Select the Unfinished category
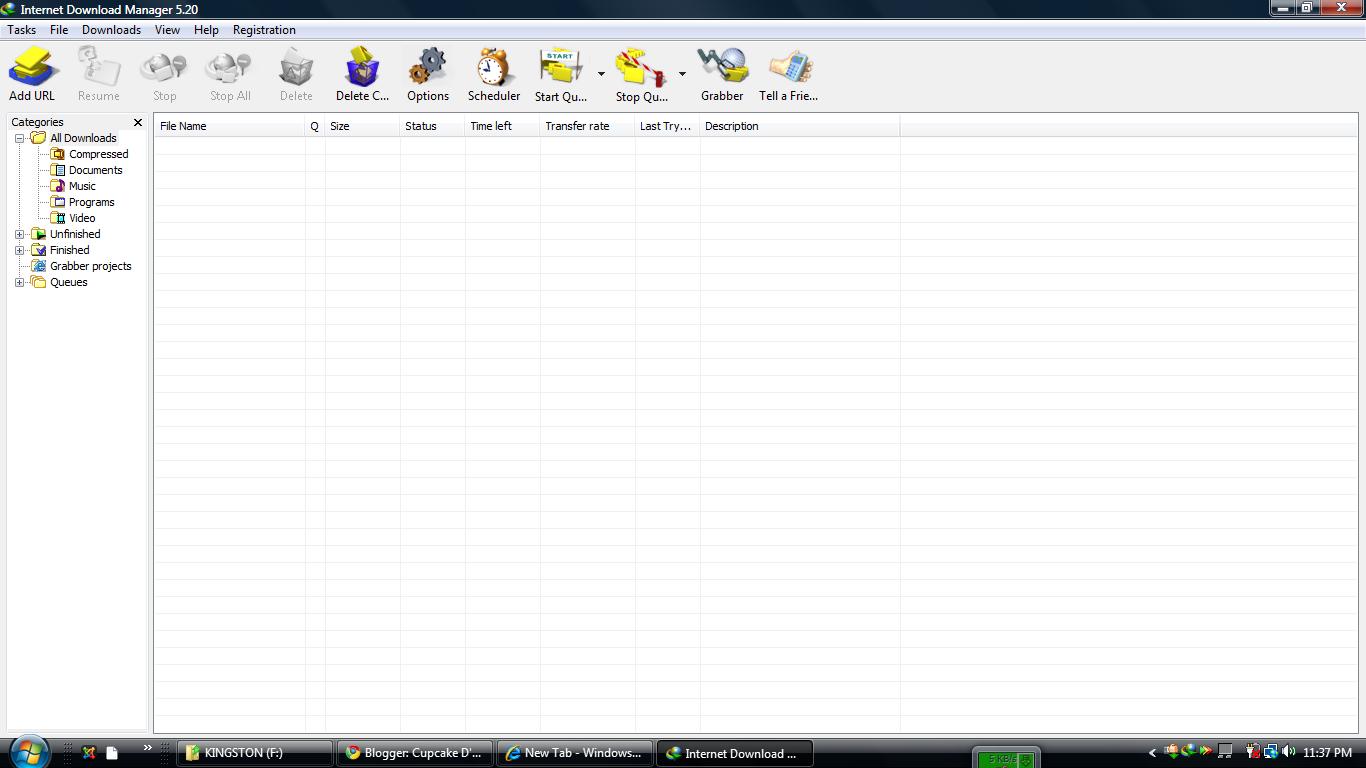Image resolution: width=1366 pixels, height=768 pixels. pyautogui.click(x=75, y=234)
